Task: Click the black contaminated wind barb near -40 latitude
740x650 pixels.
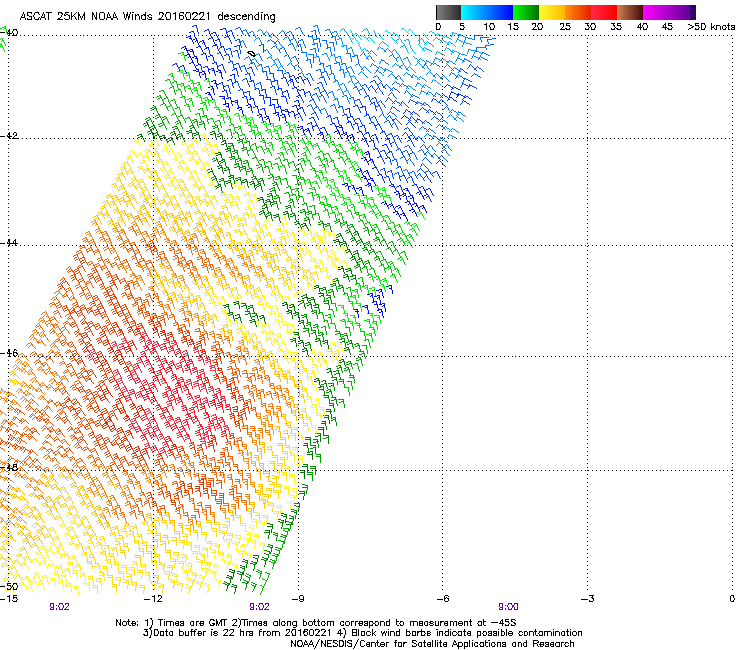Action: [252, 54]
